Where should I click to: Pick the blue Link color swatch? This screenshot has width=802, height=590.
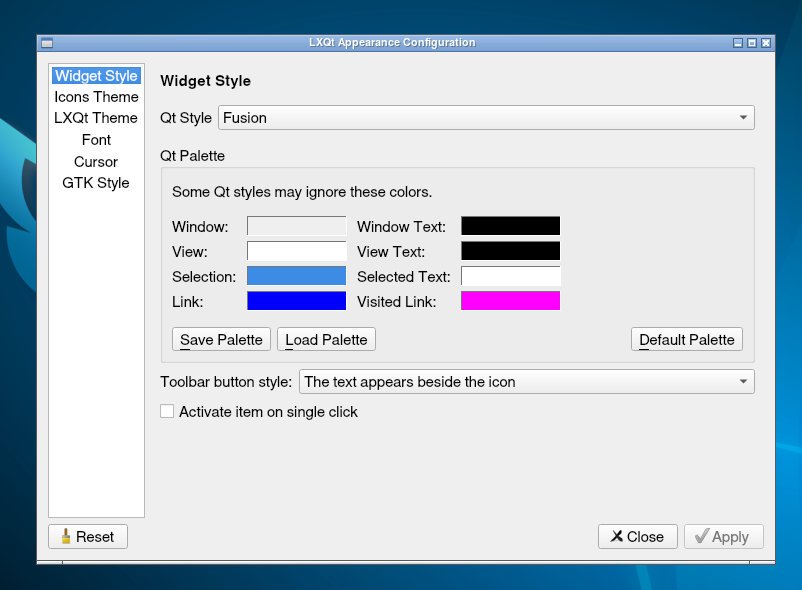point(296,301)
